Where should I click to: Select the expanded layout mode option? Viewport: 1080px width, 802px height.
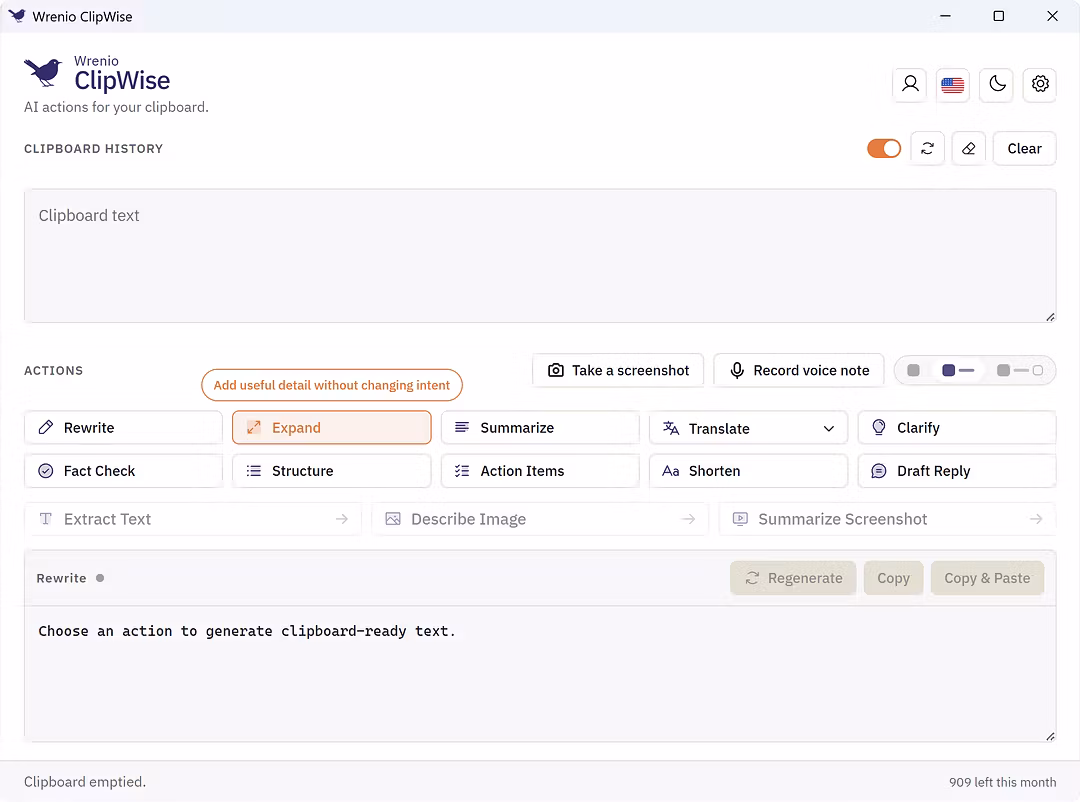point(1020,371)
